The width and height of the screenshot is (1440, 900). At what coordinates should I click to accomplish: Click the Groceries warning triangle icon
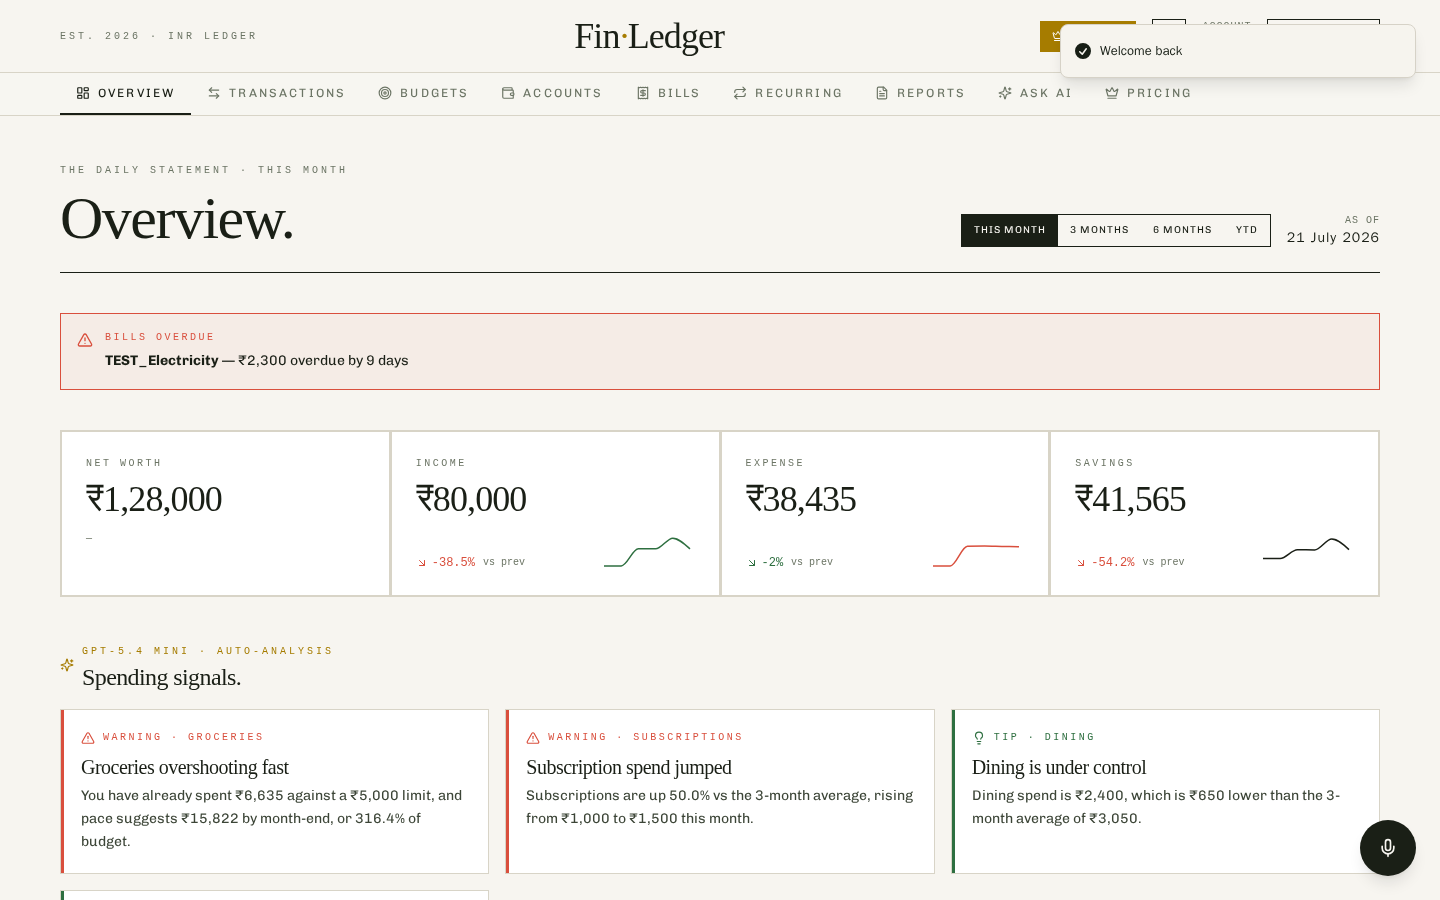[88, 738]
